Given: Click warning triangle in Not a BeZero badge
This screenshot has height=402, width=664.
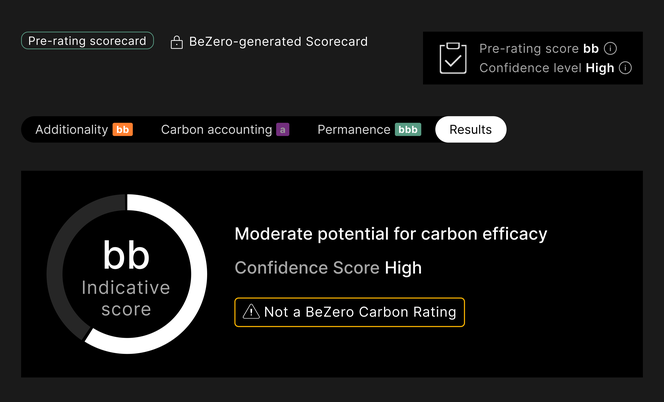Looking at the screenshot, I should pos(251,312).
